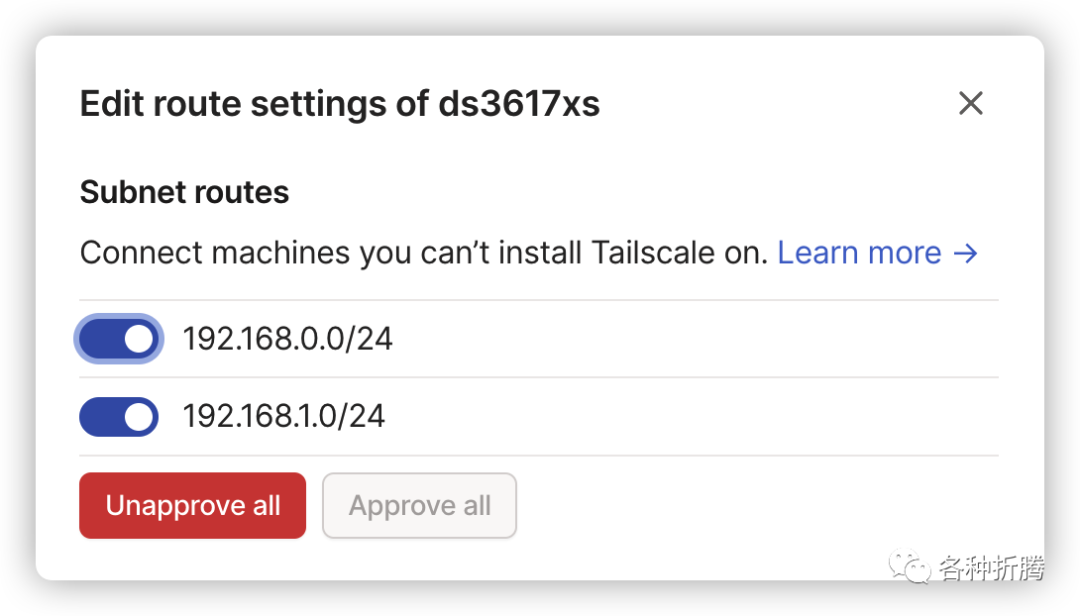Click the row containing 192.168.1.0/24
Screen dimensions: 1080x616
click(x=539, y=416)
